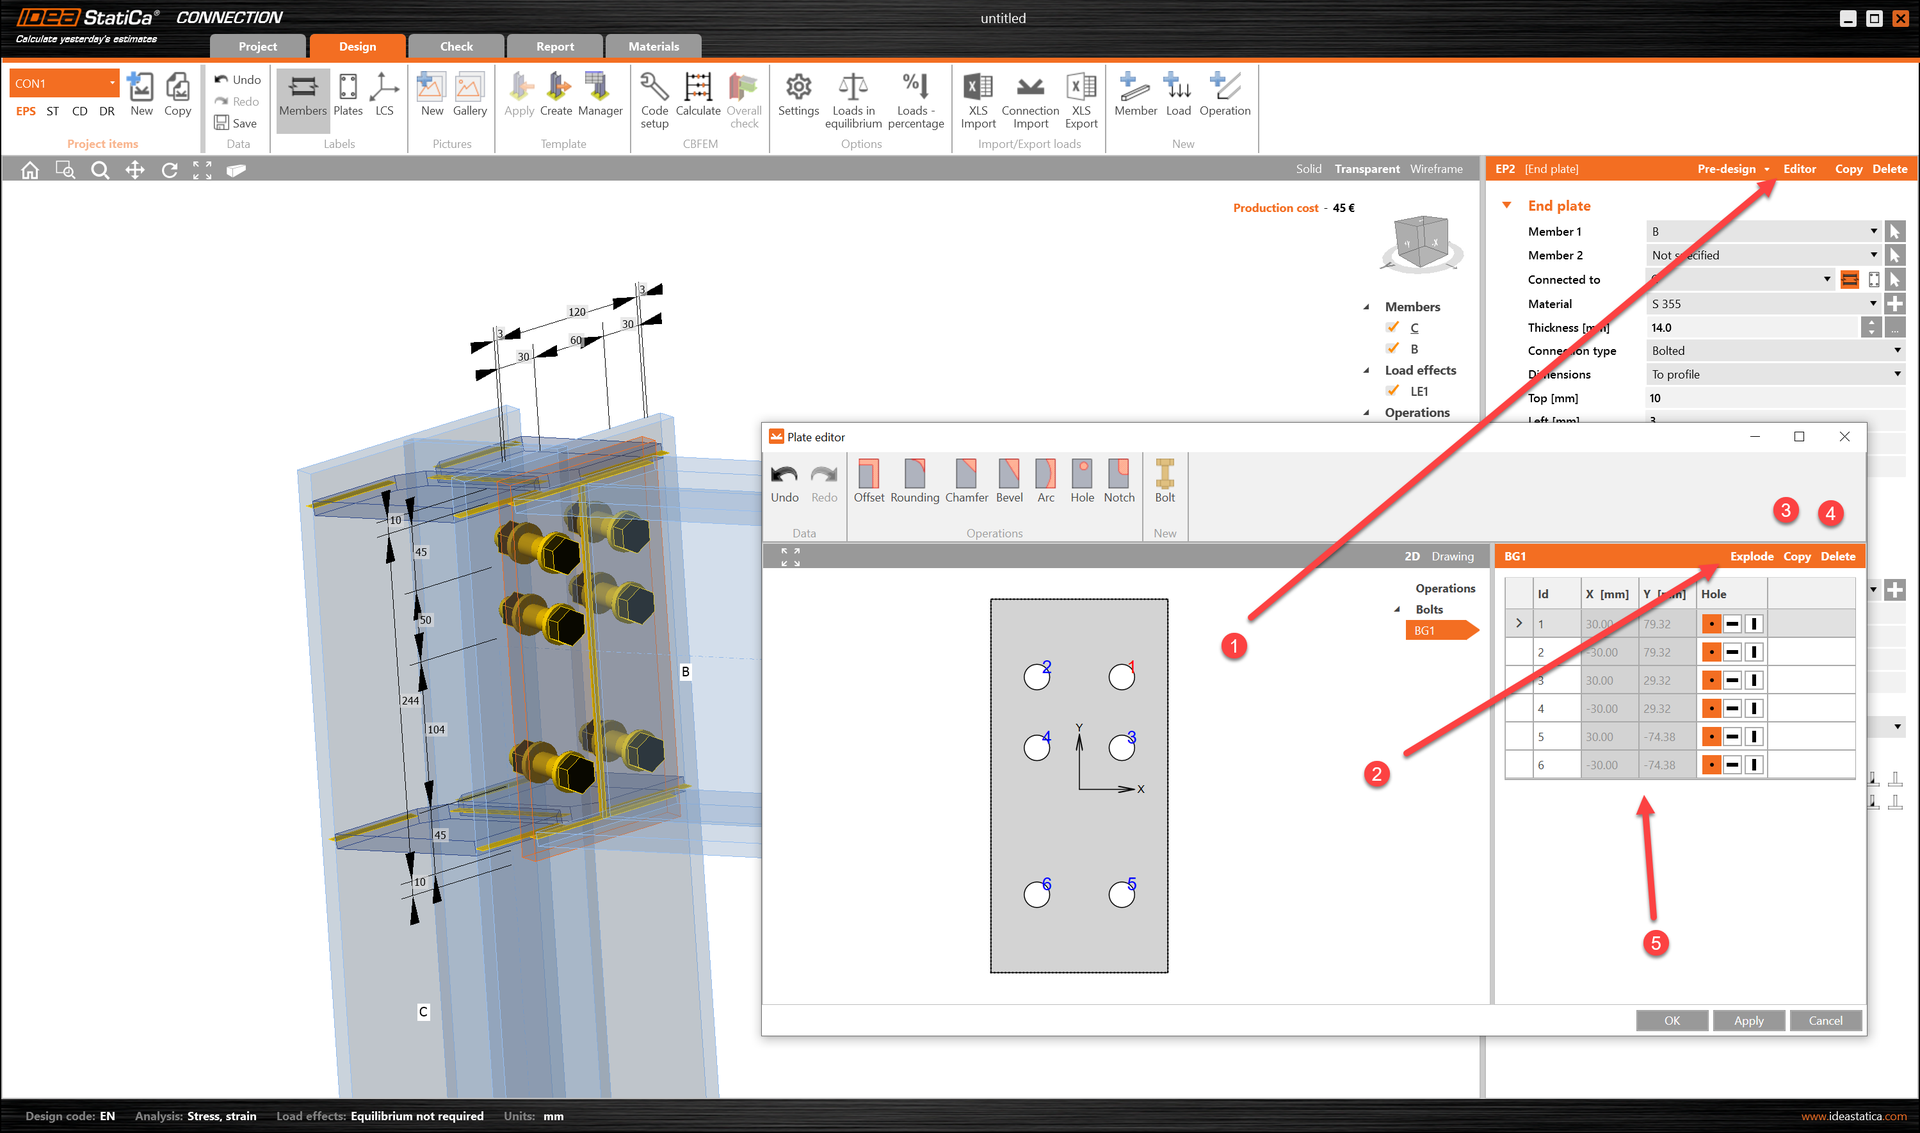Select the Bolt tool in plate editor

coord(1162,484)
